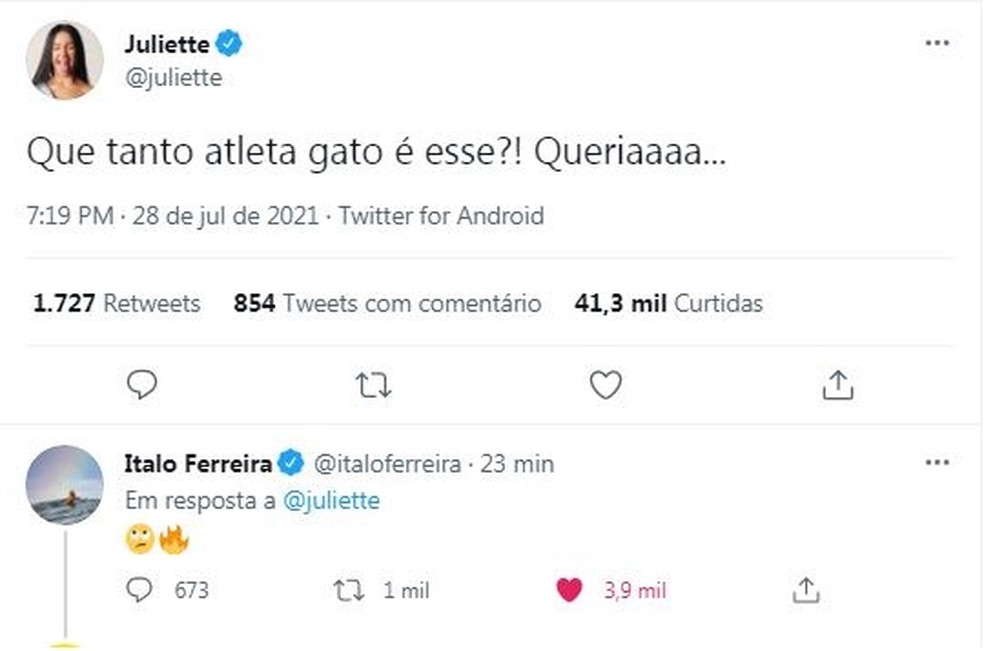Open the more options menu on Juliette's tweet
Image resolution: width=984 pixels, height=651 pixels.
pyautogui.click(x=938, y=43)
